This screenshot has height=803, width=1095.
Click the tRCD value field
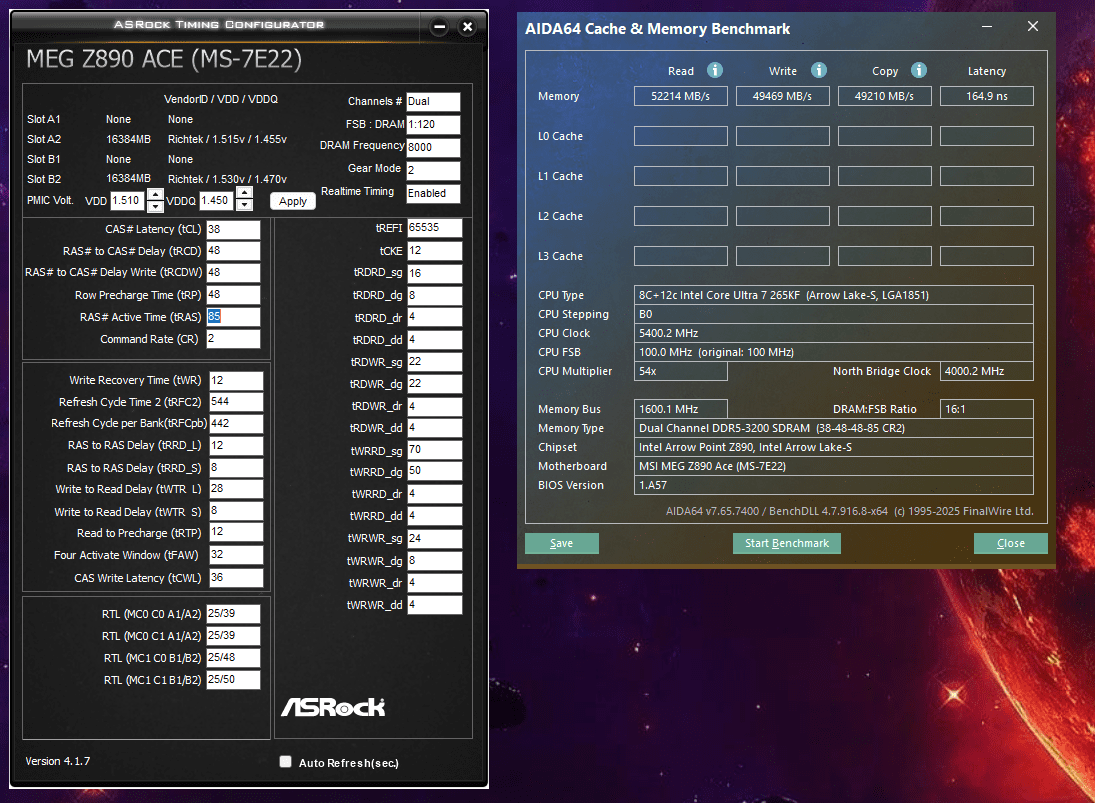233,251
